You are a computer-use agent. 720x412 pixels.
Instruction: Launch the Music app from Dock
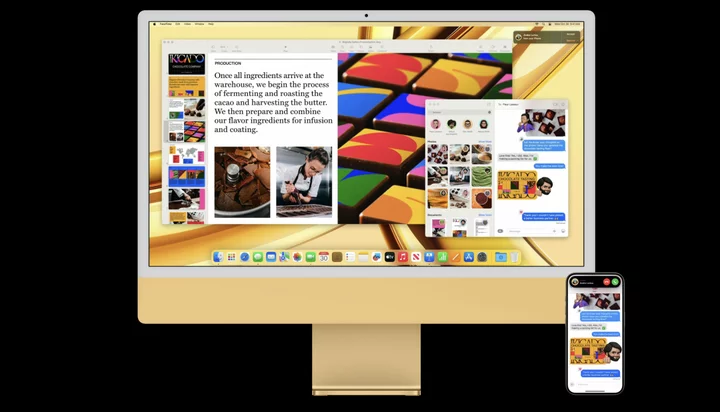coord(402,257)
